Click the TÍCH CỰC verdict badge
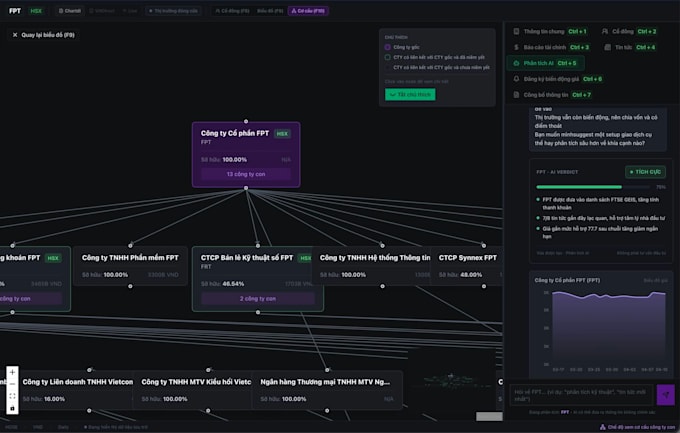Image resolution: width=680 pixels, height=433 pixels. point(645,172)
